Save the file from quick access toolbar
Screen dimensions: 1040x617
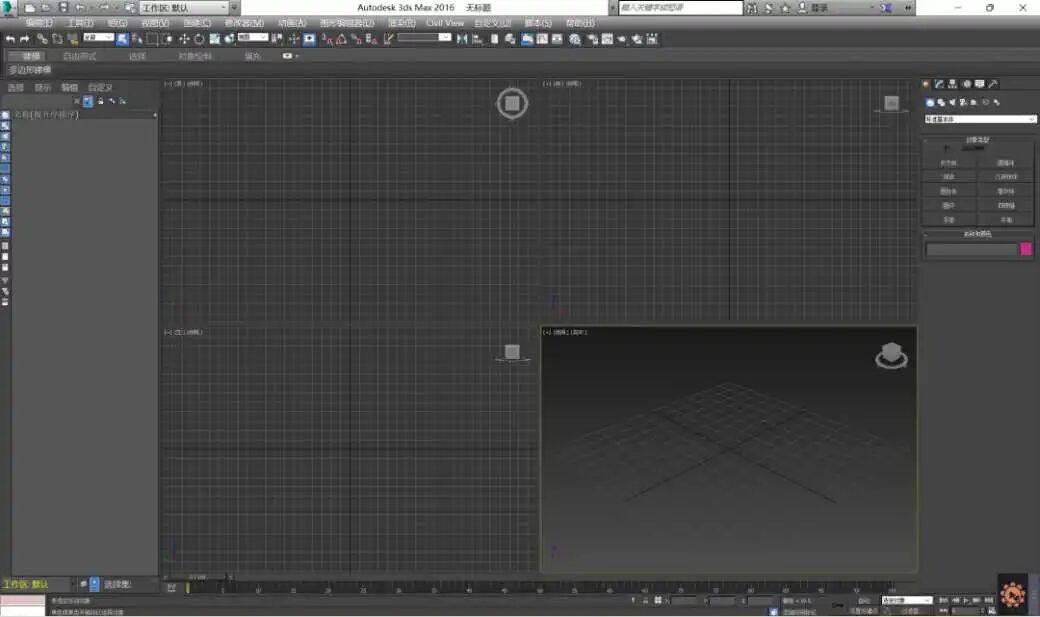click(x=63, y=7)
